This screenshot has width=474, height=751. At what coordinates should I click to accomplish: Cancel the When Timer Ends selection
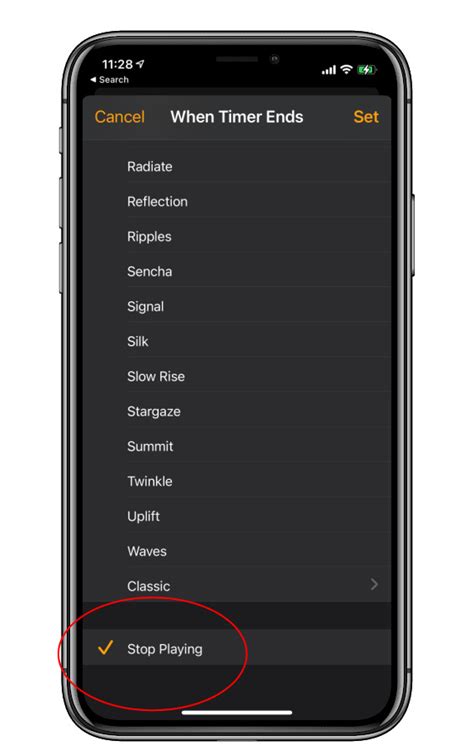120,117
